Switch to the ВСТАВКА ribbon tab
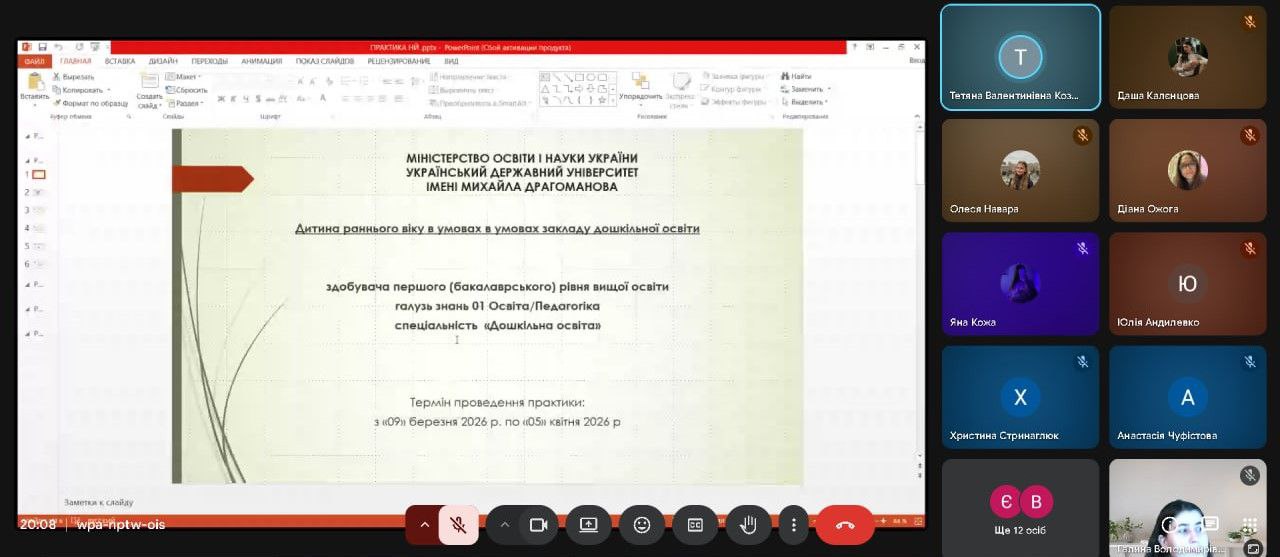 coord(120,61)
